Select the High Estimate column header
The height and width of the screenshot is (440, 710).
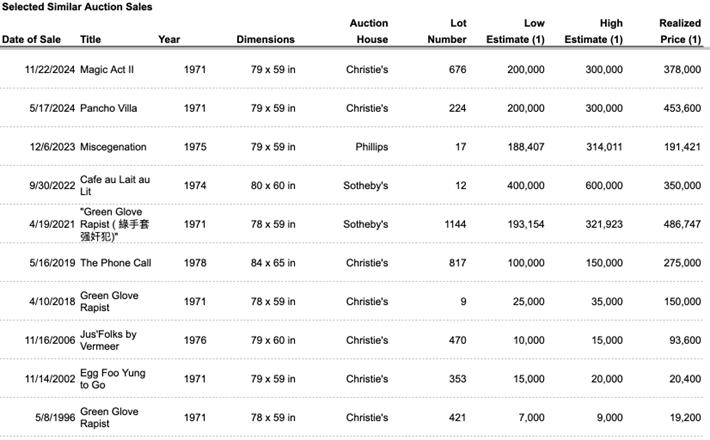coord(598,31)
